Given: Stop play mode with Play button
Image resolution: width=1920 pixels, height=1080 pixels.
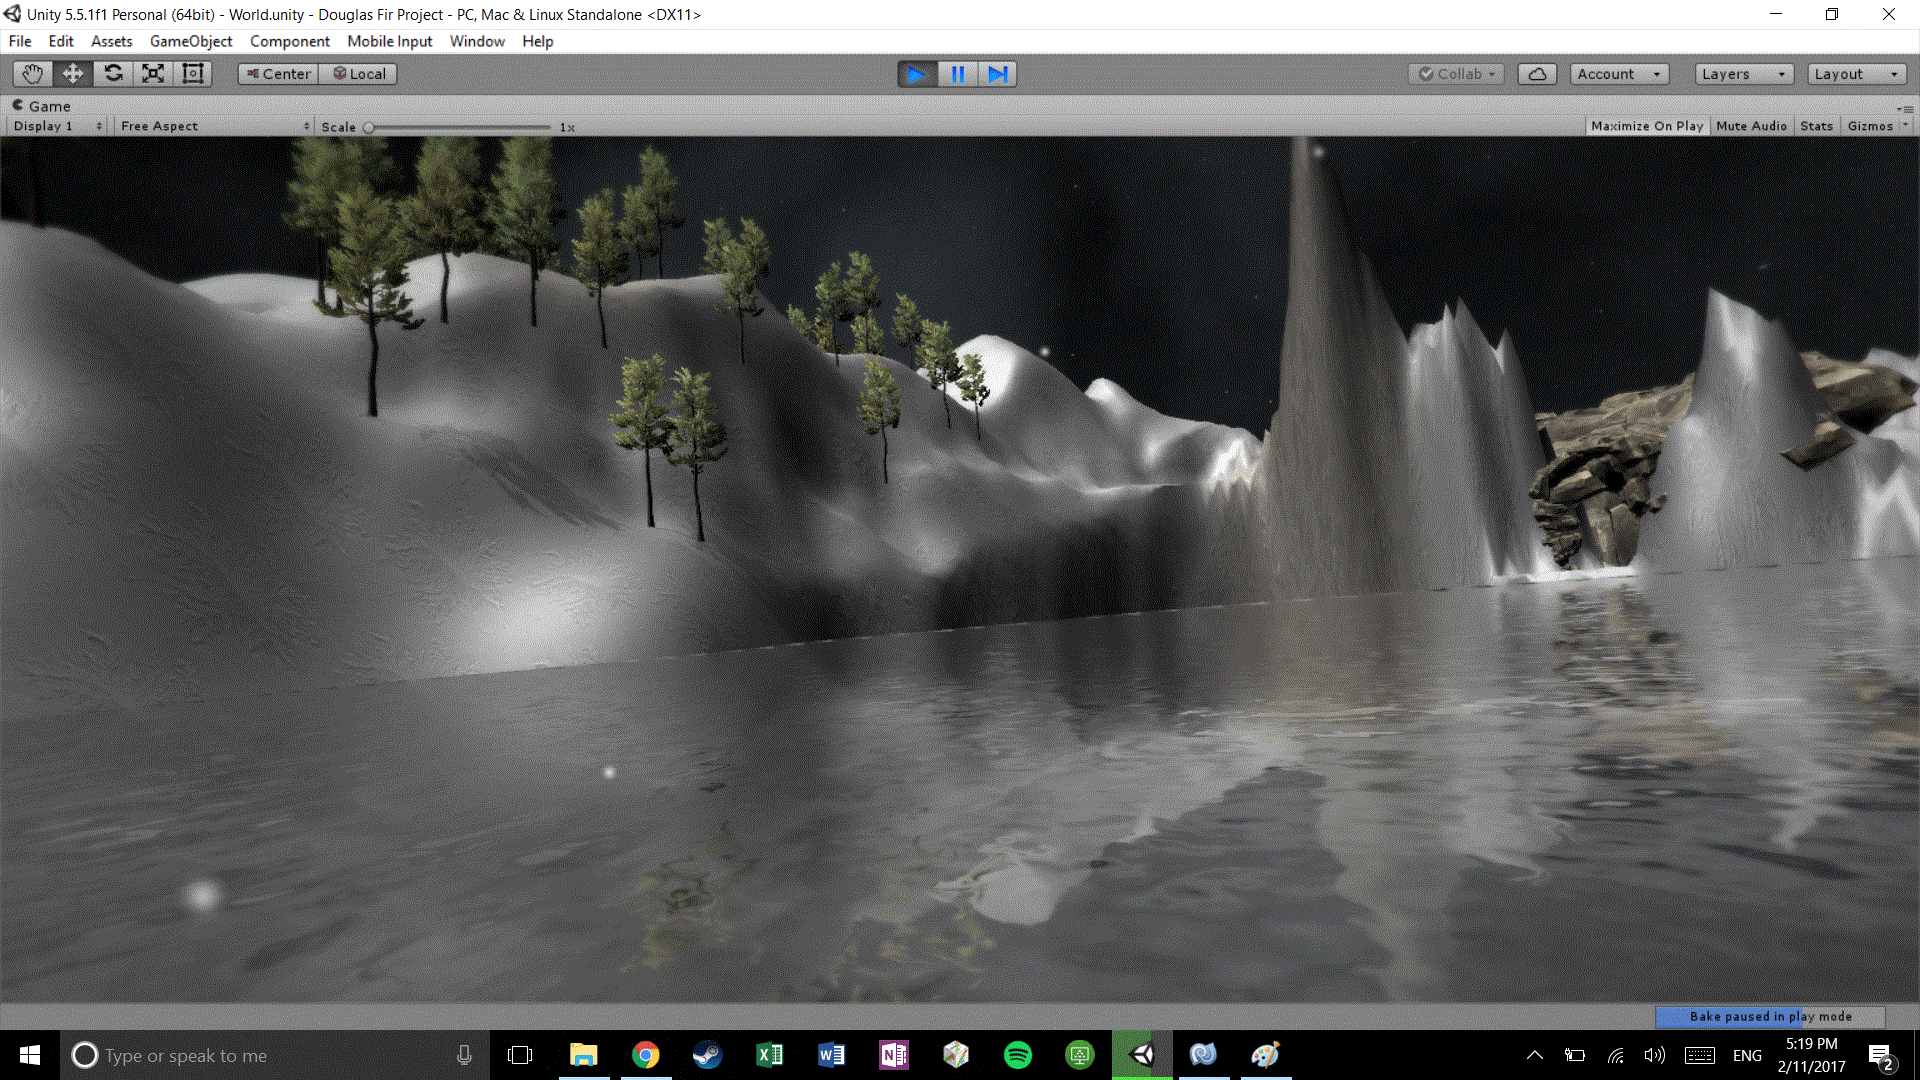Looking at the screenshot, I should (x=916, y=74).
